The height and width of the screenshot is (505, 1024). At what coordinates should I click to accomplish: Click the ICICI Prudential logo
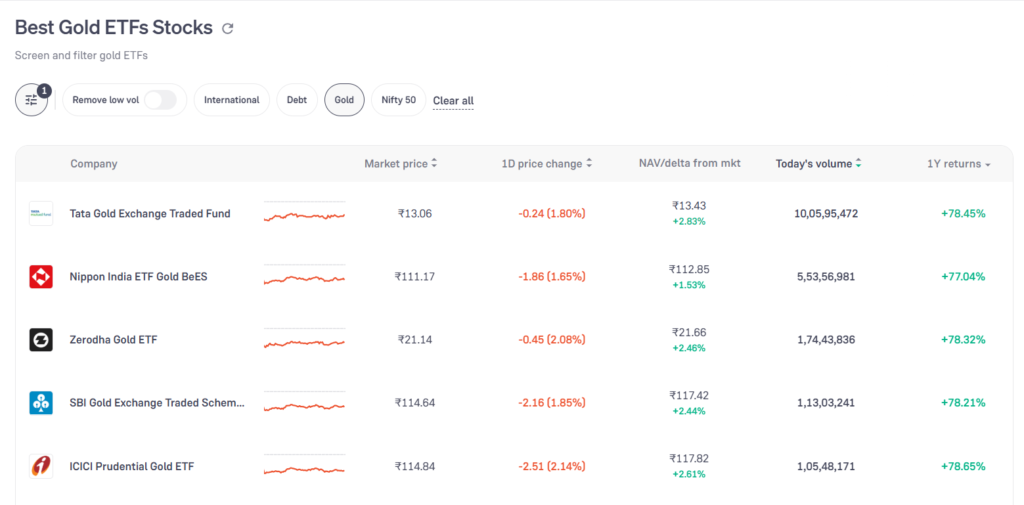[x=41, y=466]
